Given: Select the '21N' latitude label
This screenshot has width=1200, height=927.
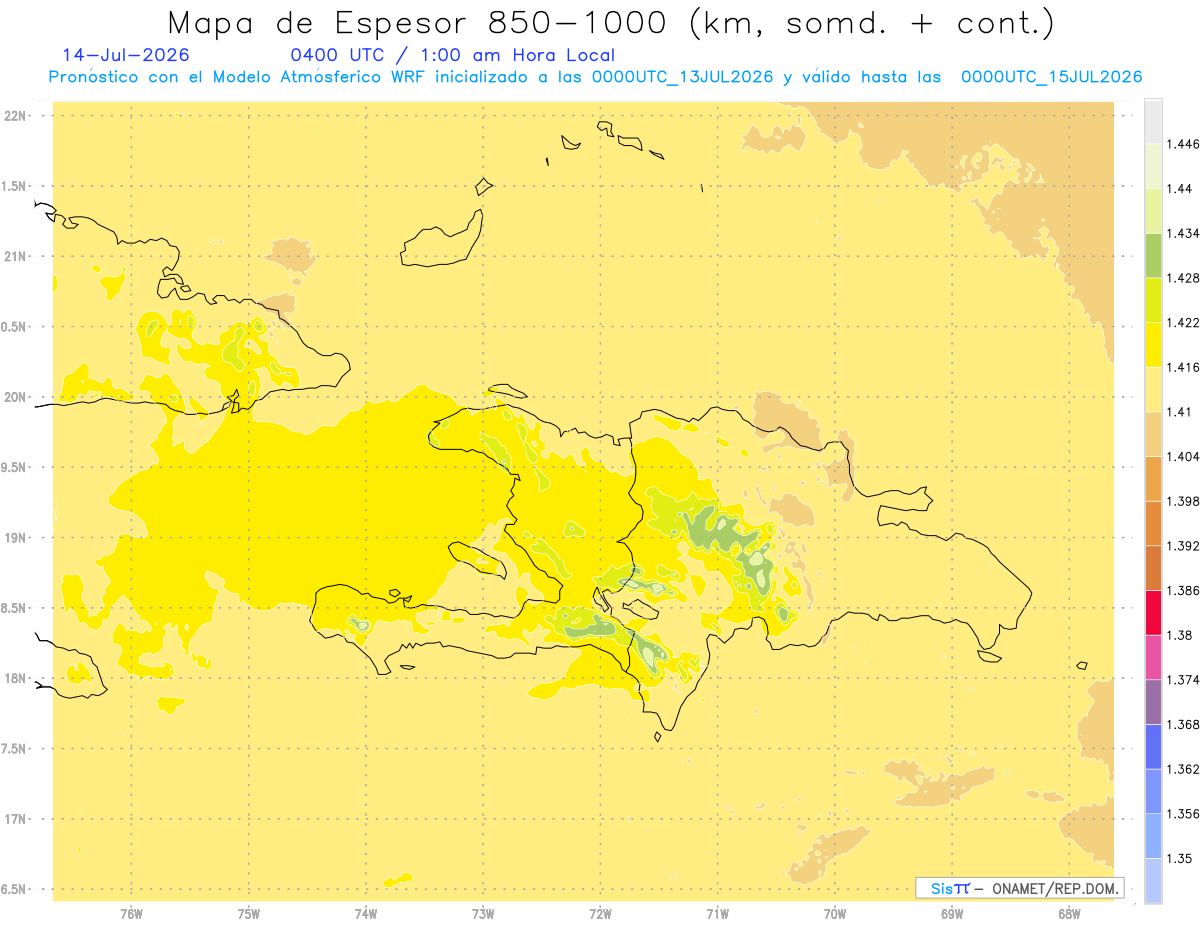Looking at the screenshot, I should point(15,257).
